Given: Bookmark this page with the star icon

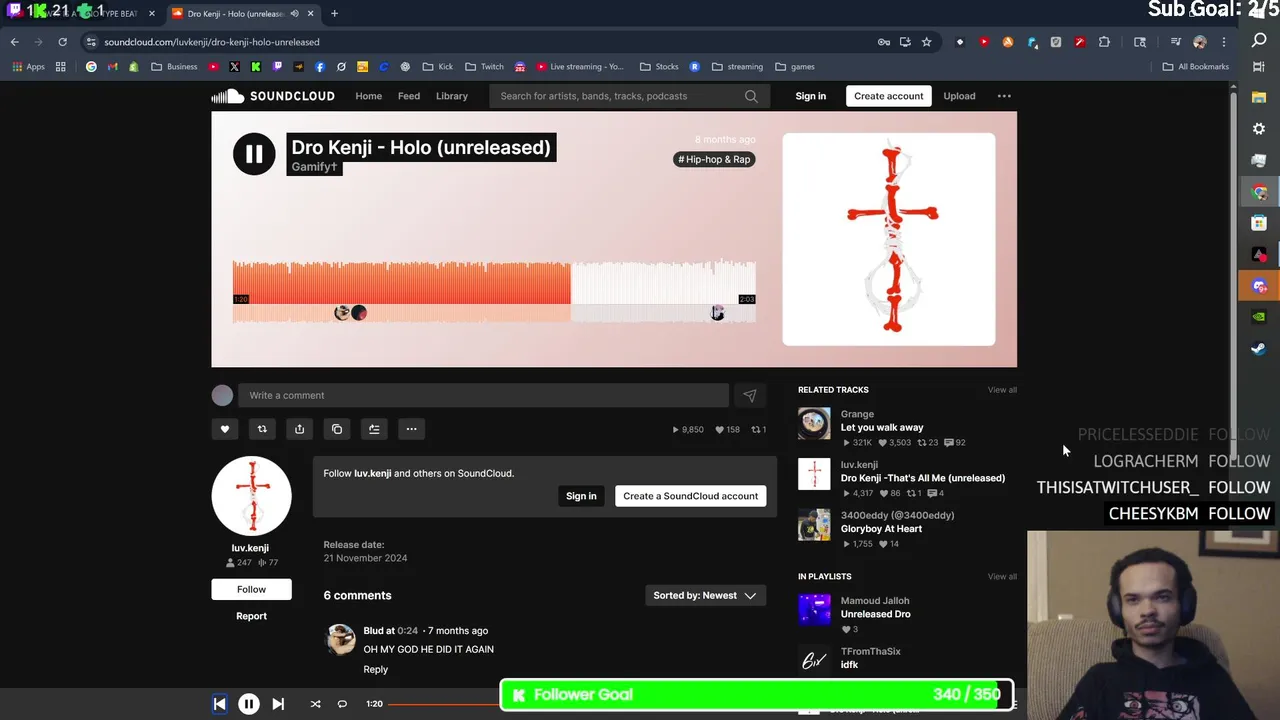Looking at the screenshot, I should coord(927,42).
